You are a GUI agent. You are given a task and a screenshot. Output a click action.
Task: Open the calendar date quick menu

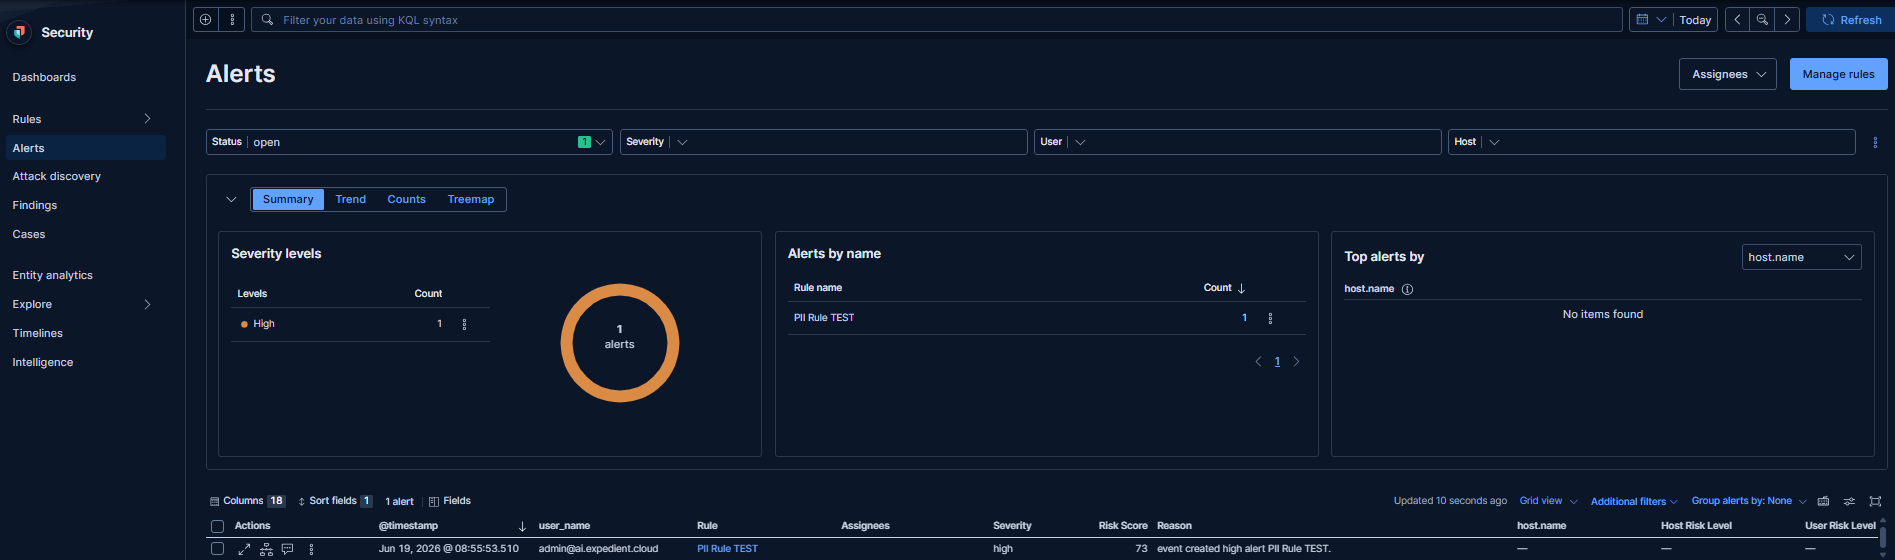click(x=1650, y=19)
